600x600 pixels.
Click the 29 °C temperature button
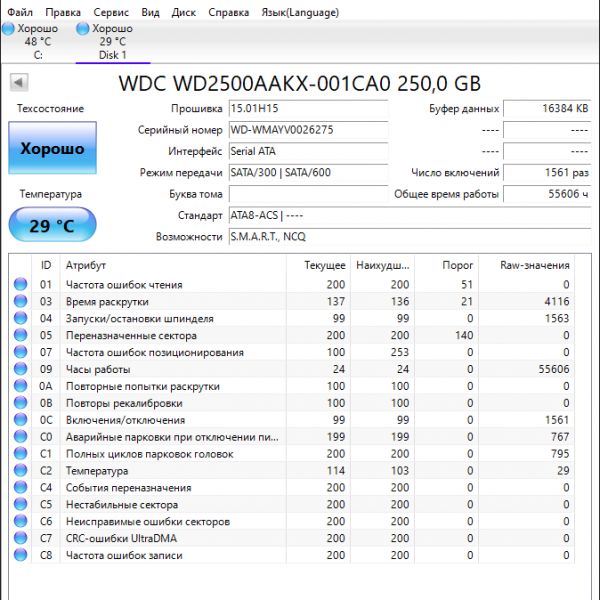52,225
